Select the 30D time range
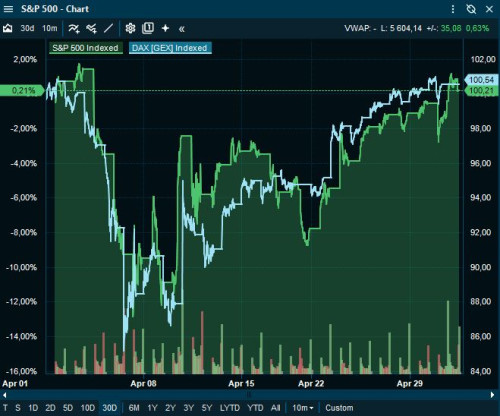This screenshot has height=416, width=500. coord(110,408)
